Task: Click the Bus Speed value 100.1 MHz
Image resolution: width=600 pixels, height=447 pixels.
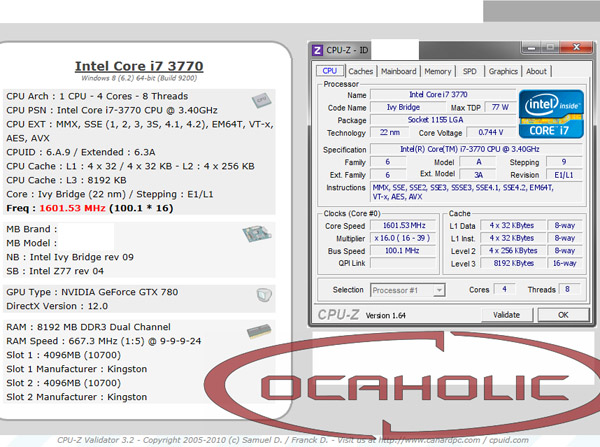Action: coord(404,251)
